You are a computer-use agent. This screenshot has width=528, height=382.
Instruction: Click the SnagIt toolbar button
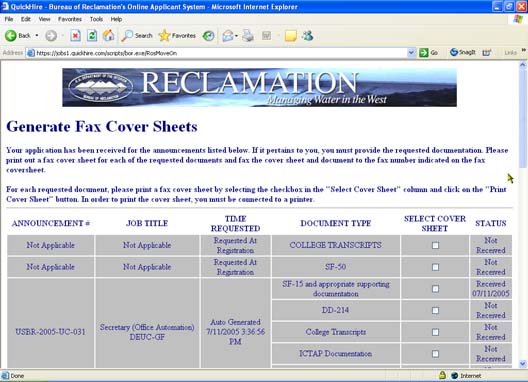click(463, 52)
